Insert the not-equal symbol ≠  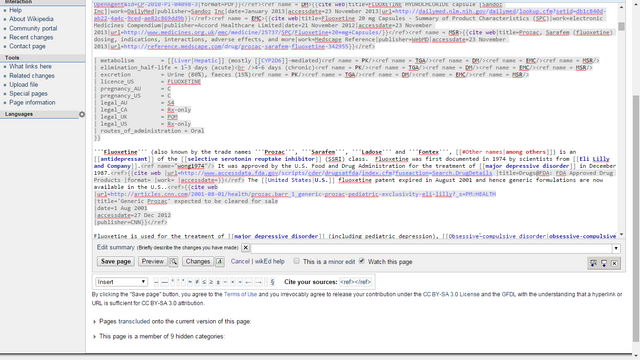(x=197, y=282)
